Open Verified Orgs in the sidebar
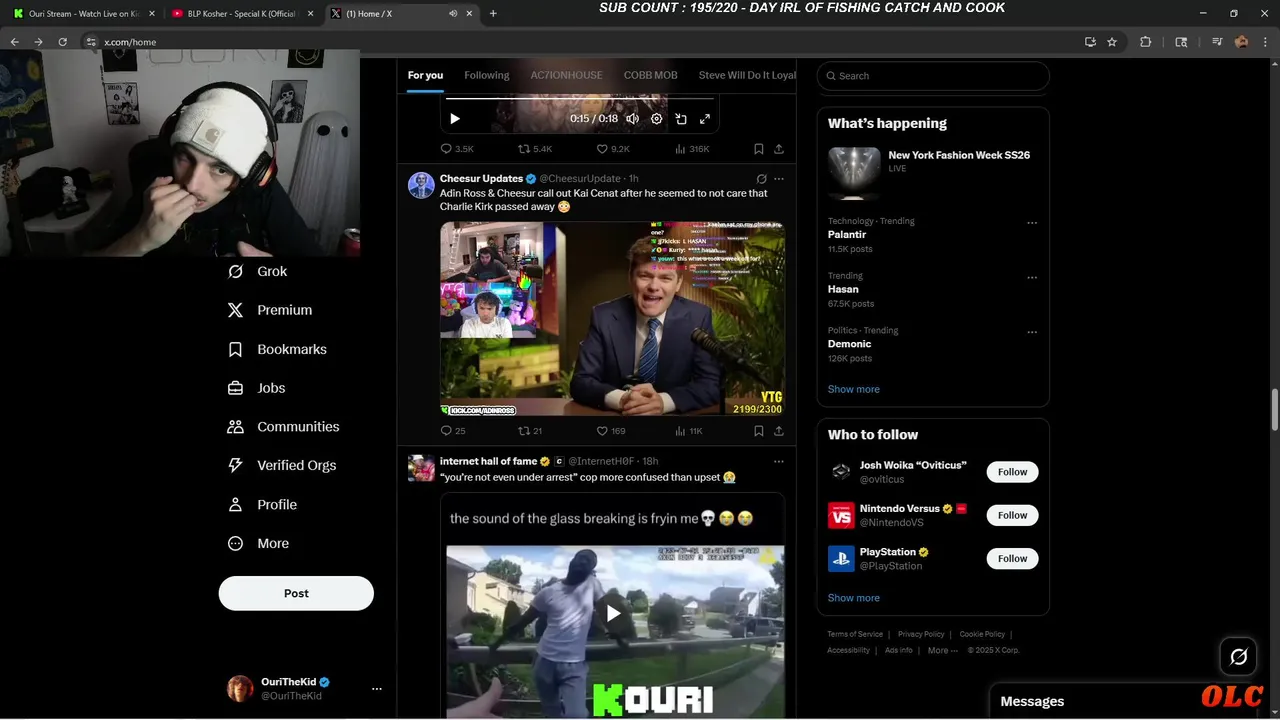The image size is (1280, 720). click(282, 465)
